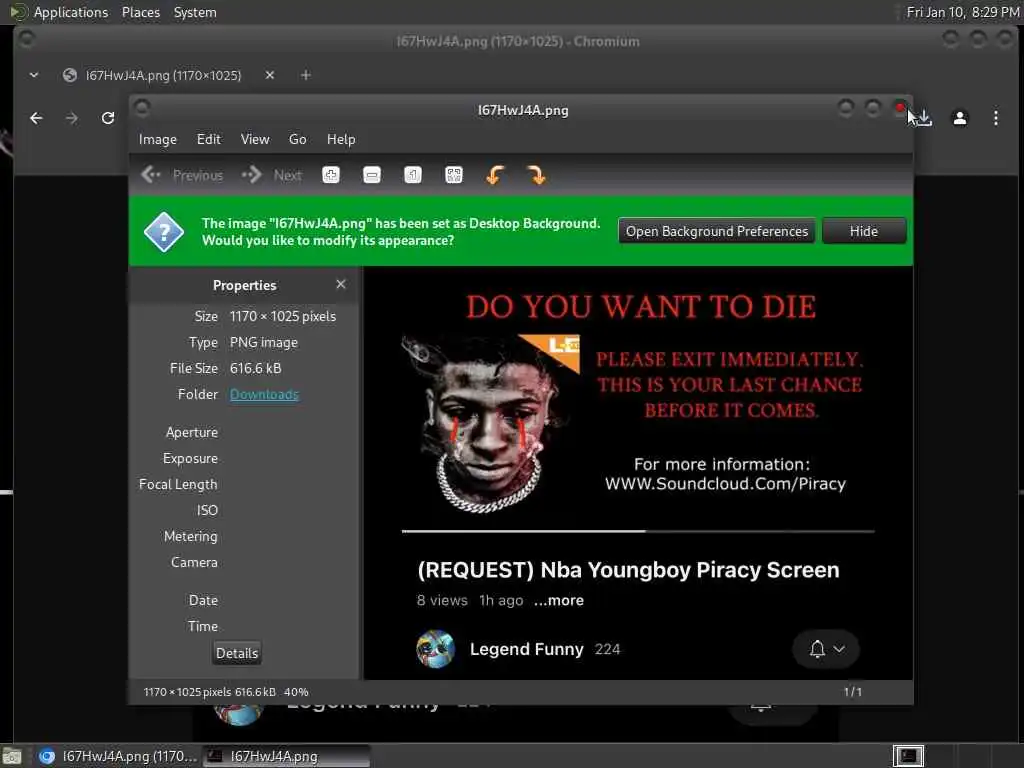Open the Edit menu
The image size is (1024, 768).
pyautogui.click(x=209, y=139)
